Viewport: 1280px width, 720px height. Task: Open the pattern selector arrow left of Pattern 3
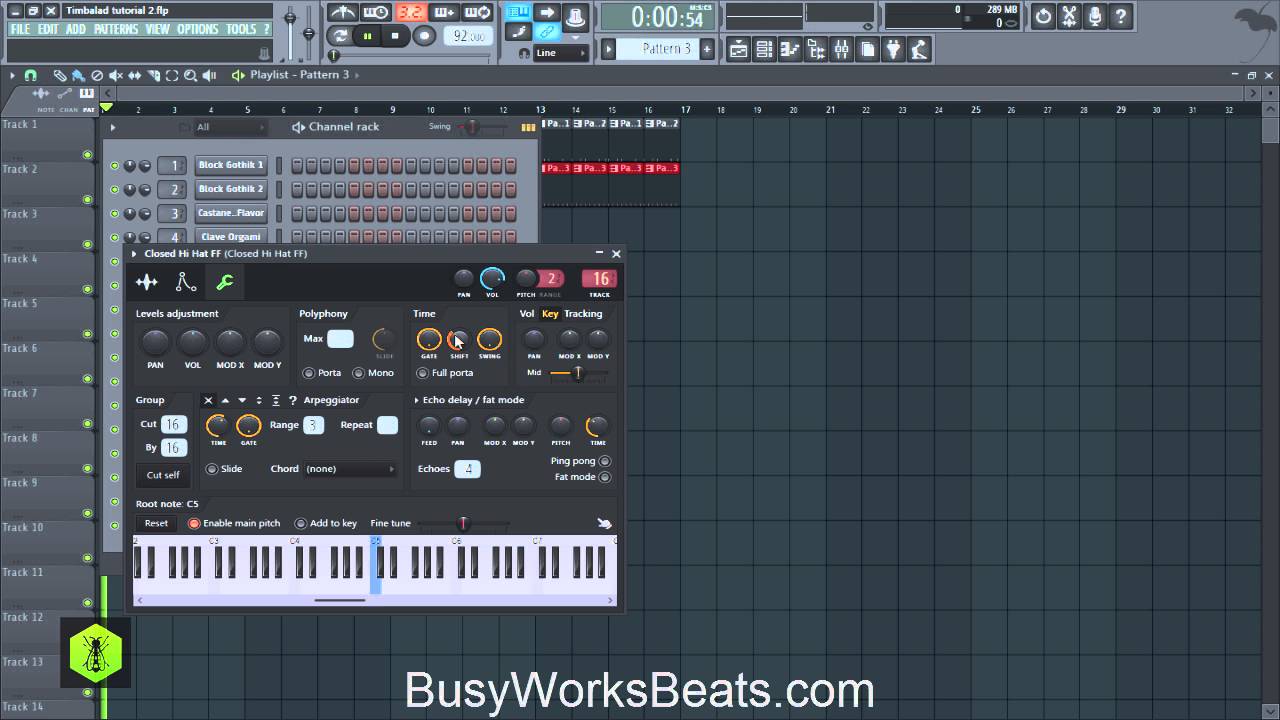click(x=608, y=49)
